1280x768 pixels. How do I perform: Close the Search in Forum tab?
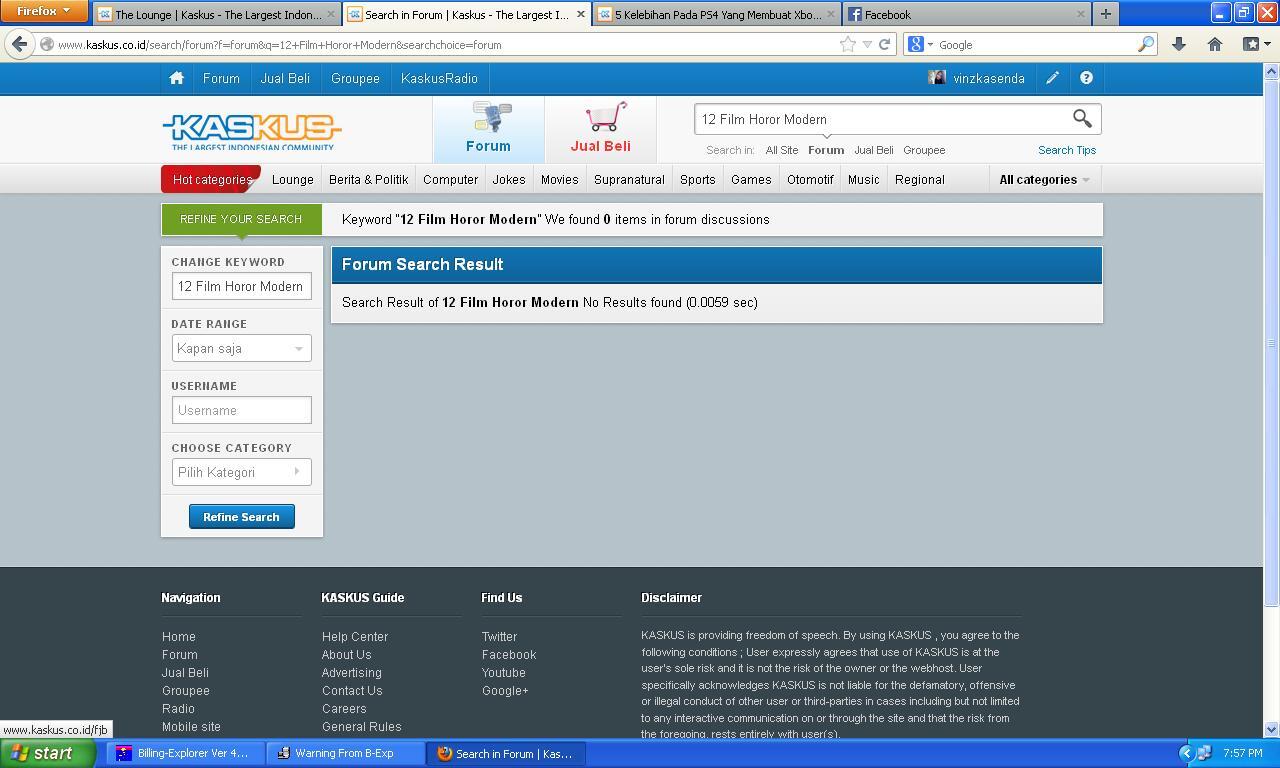580,14
